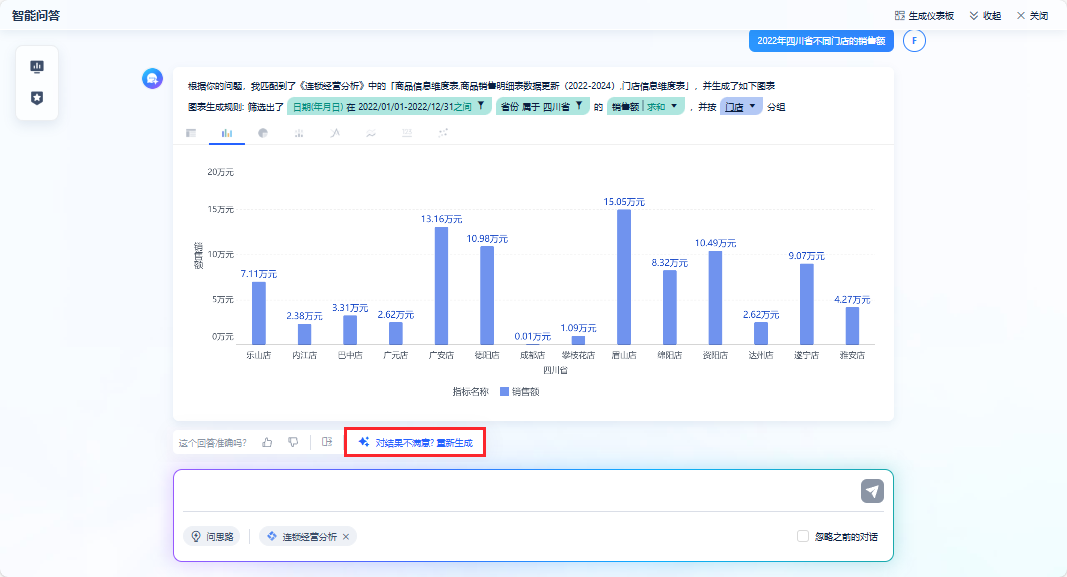Click the 广元店 x-axis label

coord(395,355)
